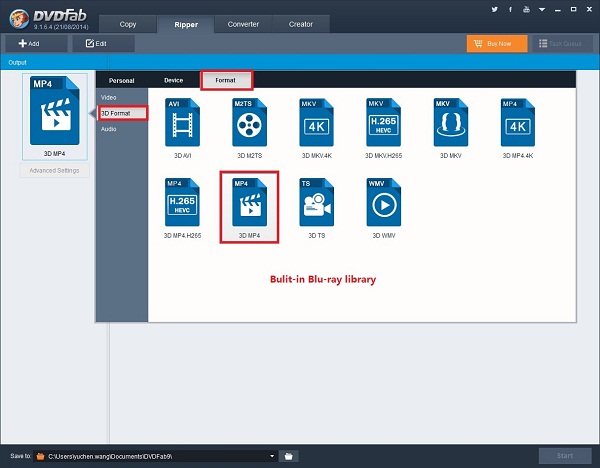The height and width of the screenshot is (468, 600).
Task: Select the 3D MKV.H265 format icon
Action: [x=383, y=122]
